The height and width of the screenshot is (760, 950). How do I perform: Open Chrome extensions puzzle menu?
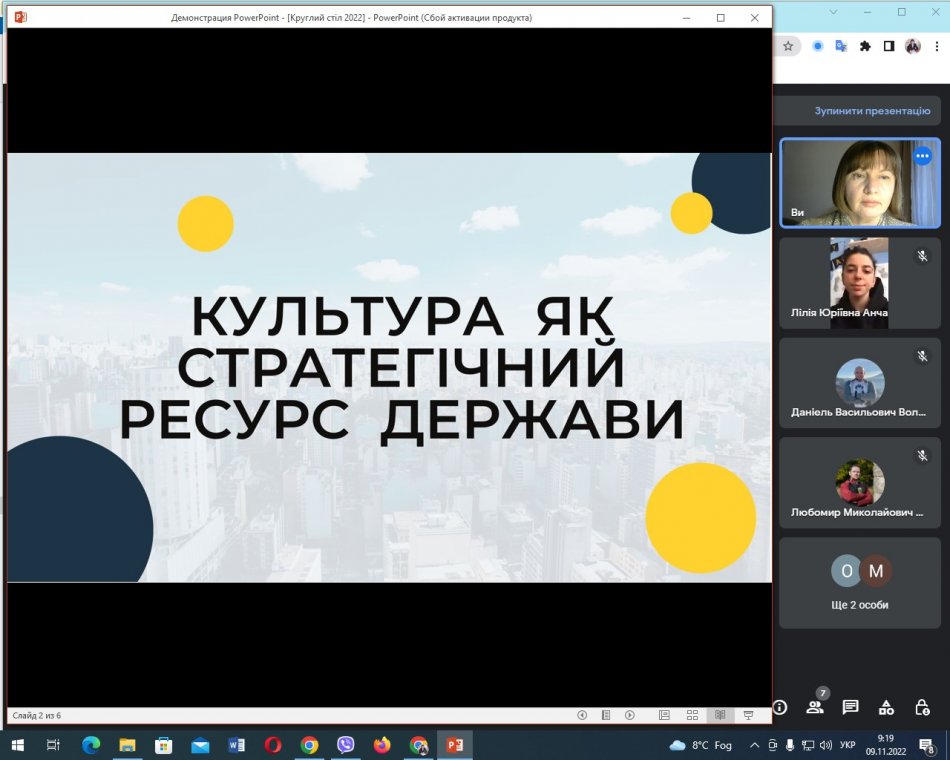(x=865, y=46)
